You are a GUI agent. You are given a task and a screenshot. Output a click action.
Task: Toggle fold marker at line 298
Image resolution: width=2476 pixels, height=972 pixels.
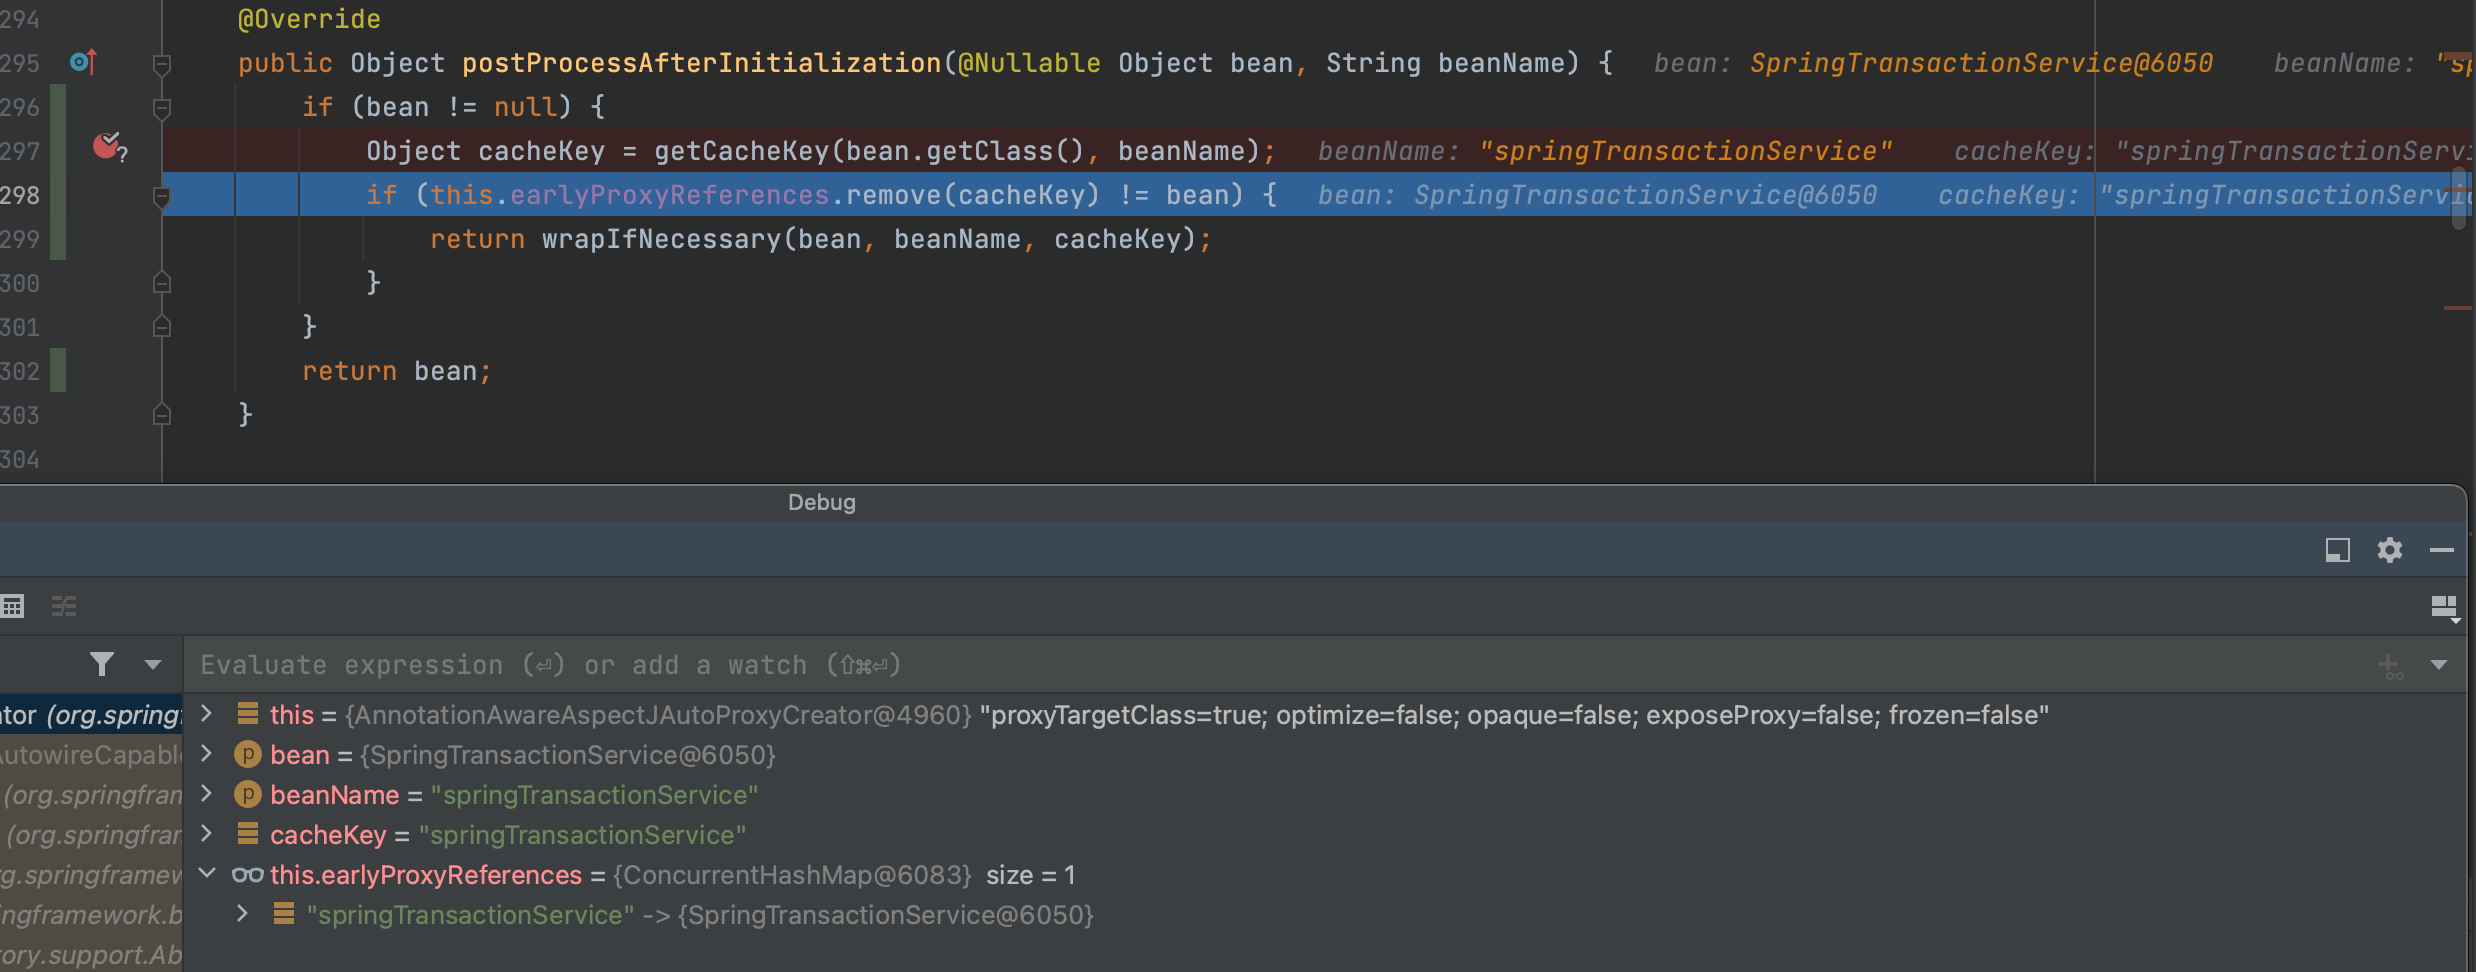coord(162,196)
